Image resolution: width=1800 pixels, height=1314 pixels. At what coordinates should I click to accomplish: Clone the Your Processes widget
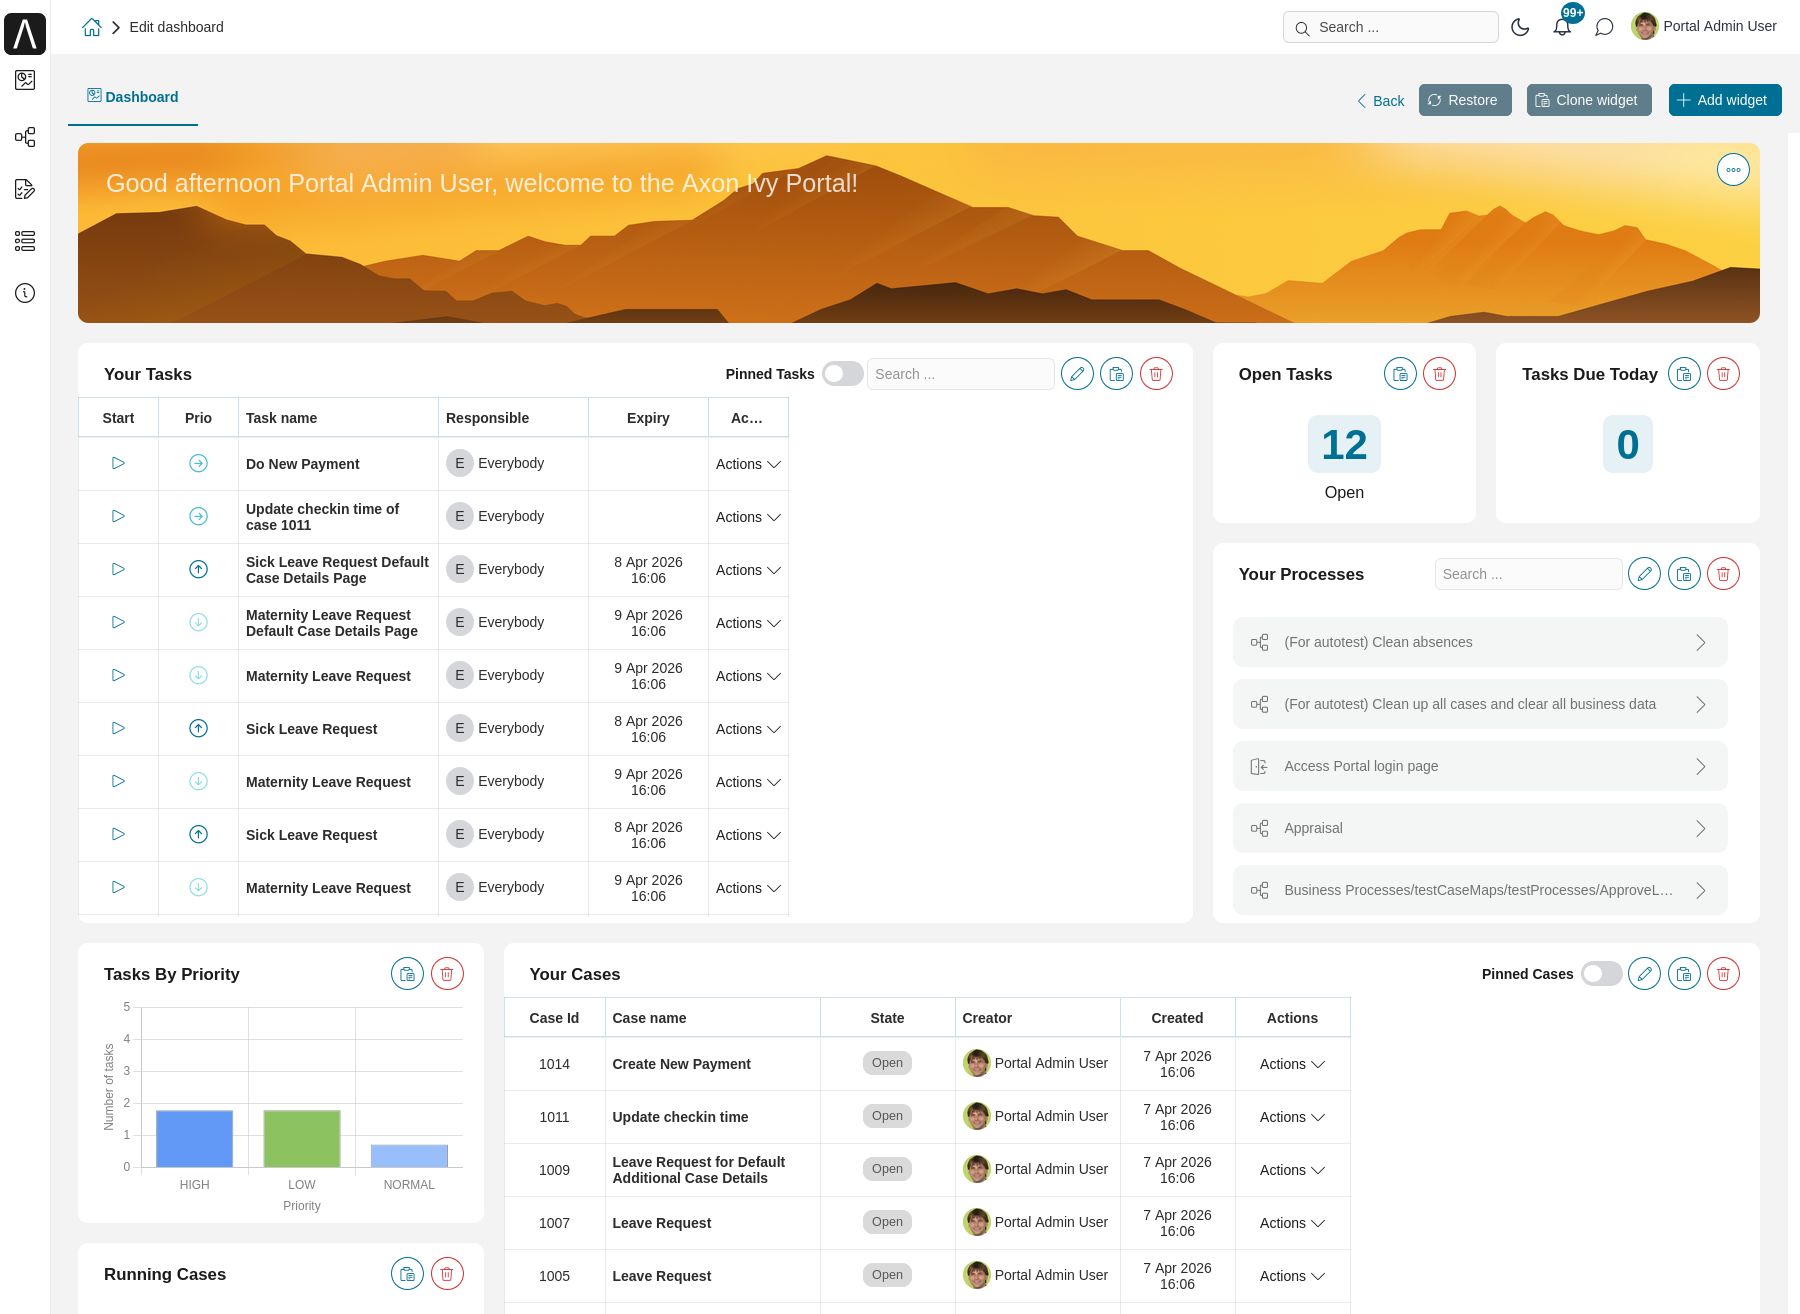pyautogui.click(x=1684, y=574)
